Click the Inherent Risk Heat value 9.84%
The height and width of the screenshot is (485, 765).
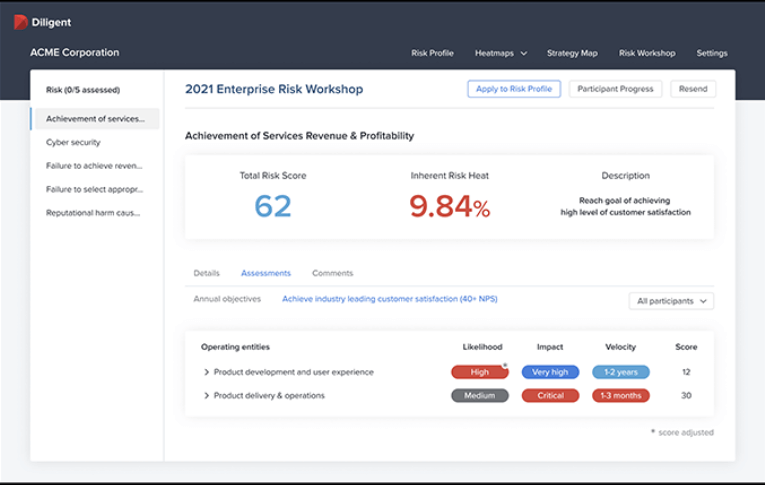(x=449, y=206)
